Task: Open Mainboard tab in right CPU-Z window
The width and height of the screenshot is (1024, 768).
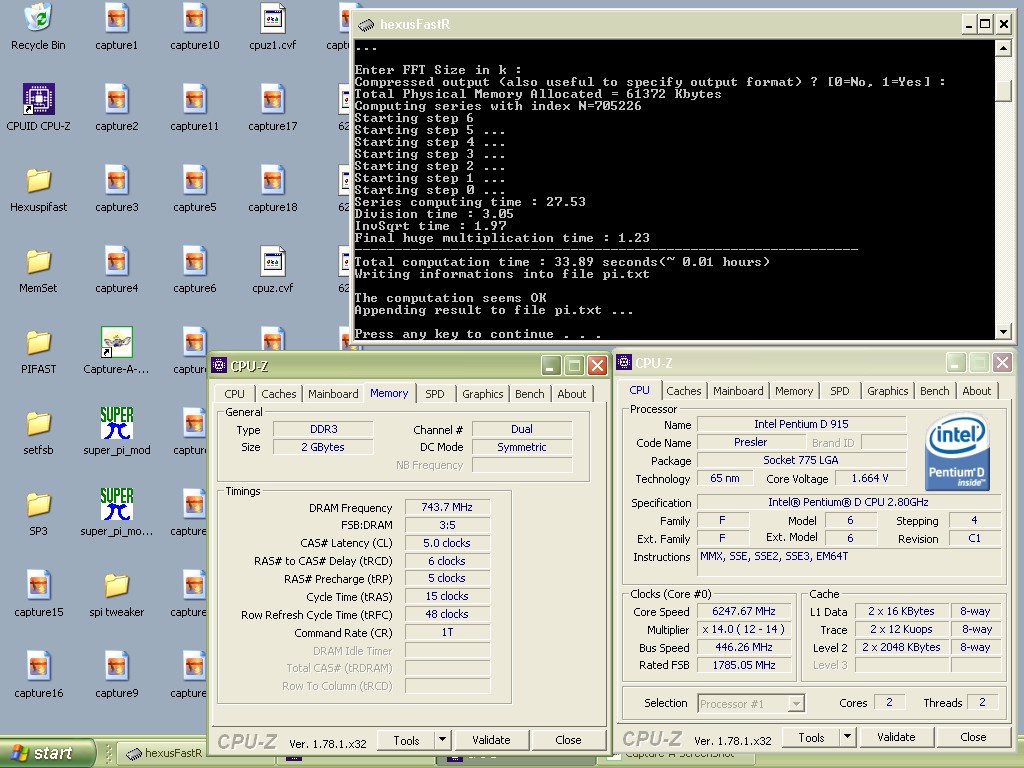Action: click(x=738, y=391)
